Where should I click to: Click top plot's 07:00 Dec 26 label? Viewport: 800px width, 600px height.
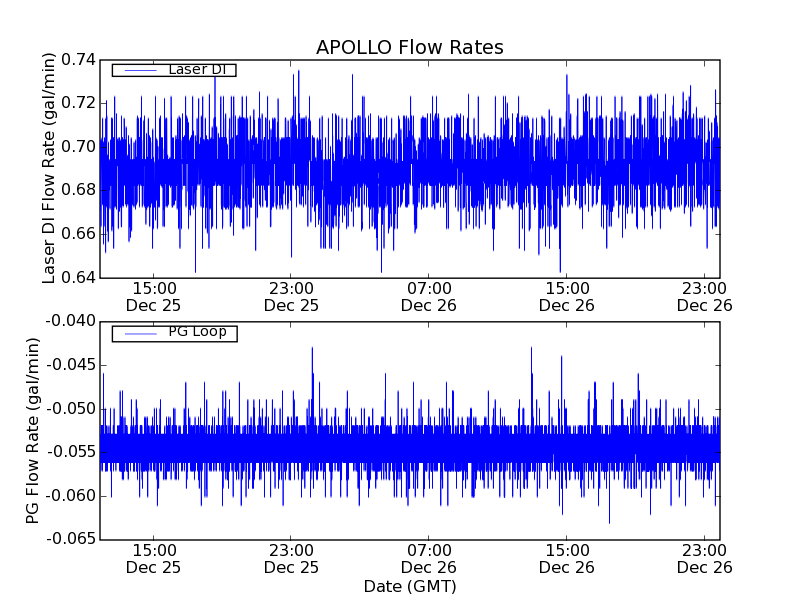429,297
